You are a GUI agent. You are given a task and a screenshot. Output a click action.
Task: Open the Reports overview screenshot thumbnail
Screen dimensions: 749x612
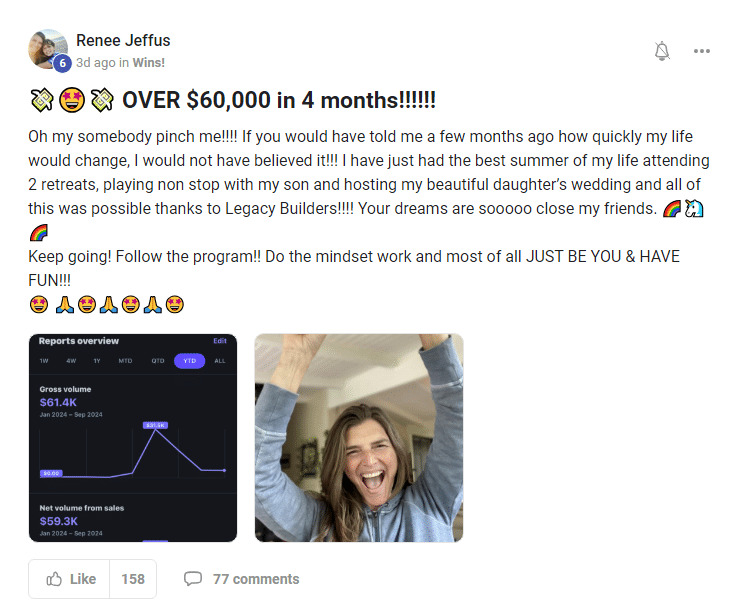[133, 438]
